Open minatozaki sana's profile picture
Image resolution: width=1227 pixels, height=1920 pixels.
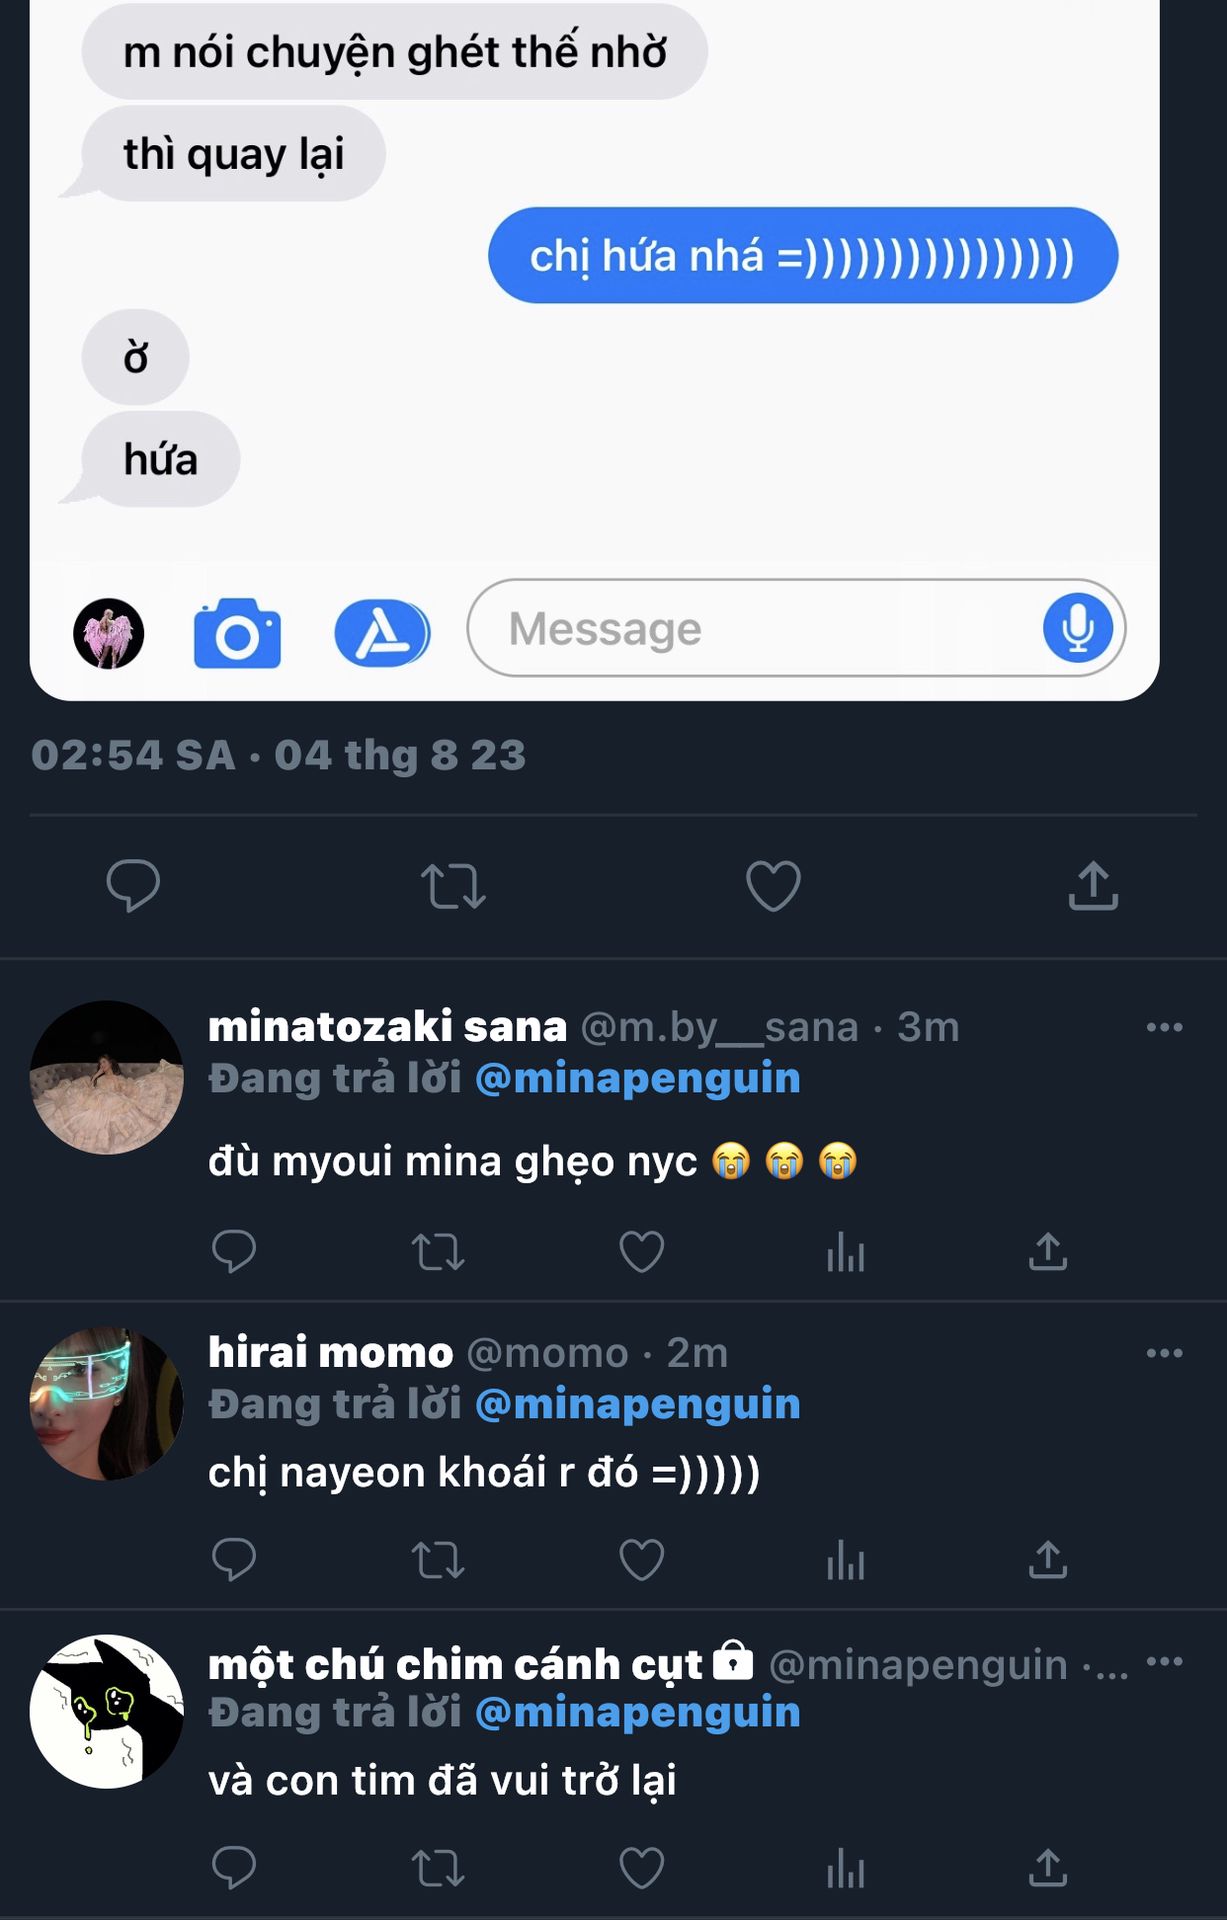[107, 1077]
